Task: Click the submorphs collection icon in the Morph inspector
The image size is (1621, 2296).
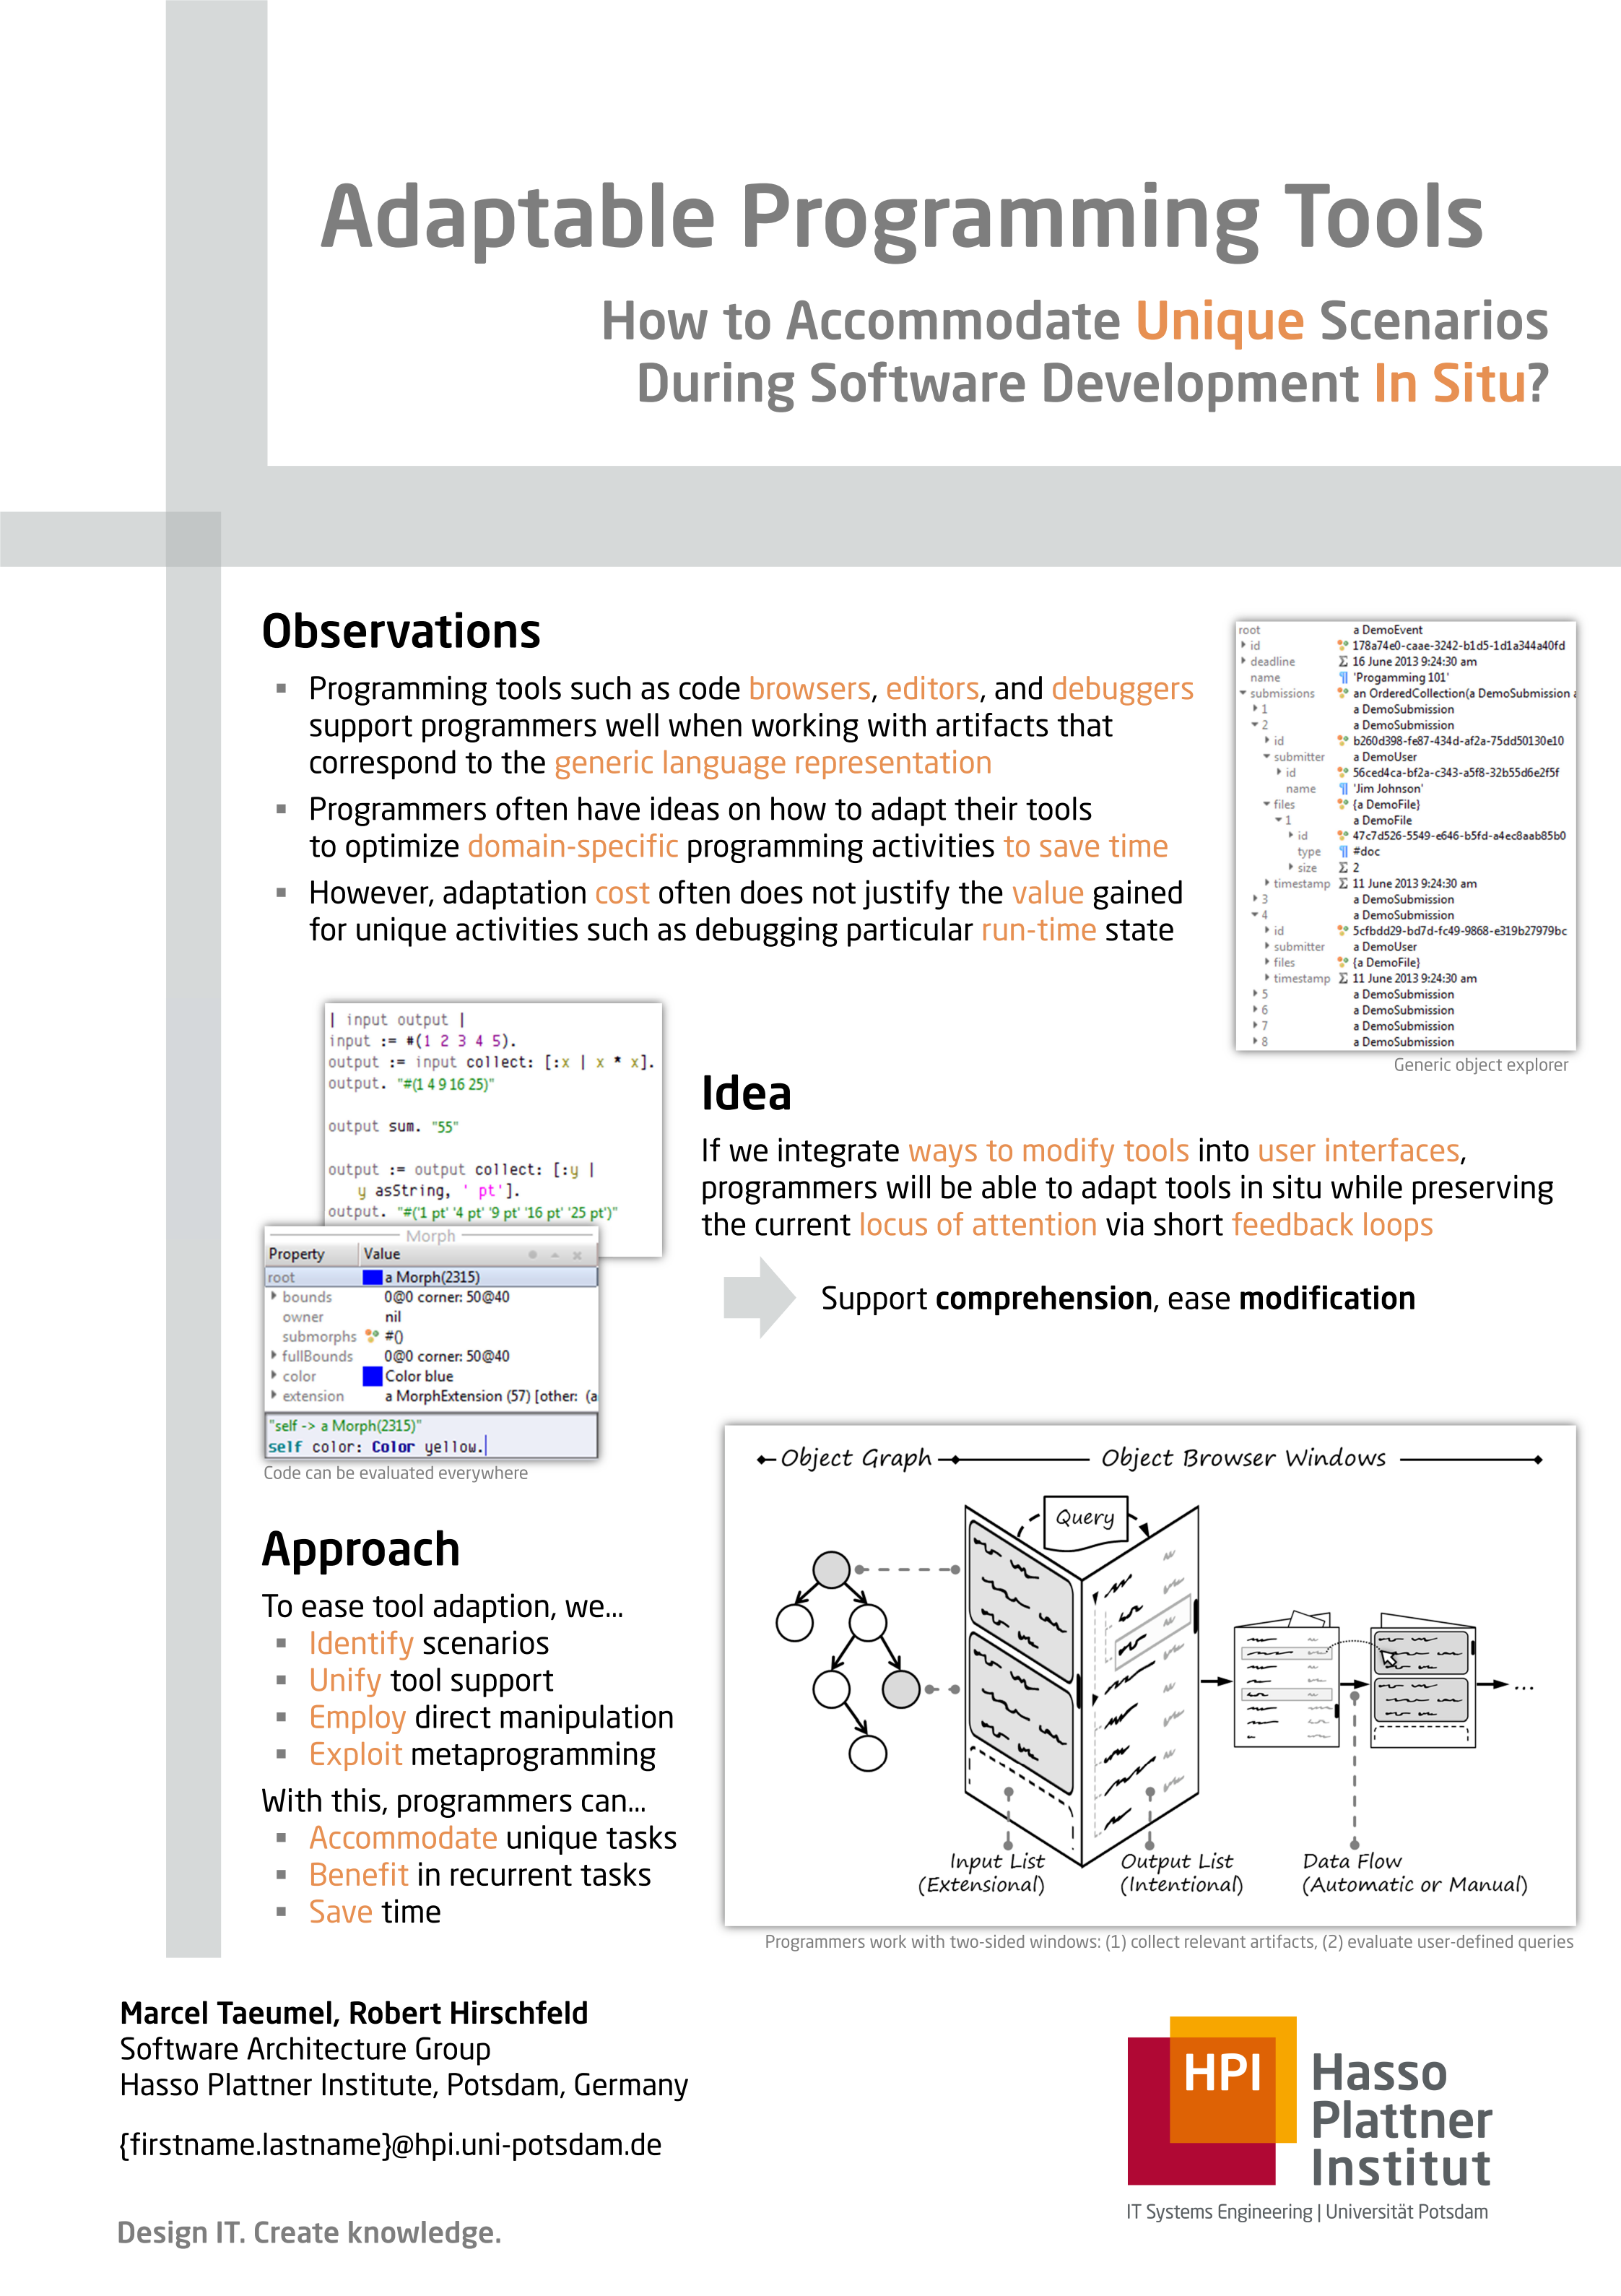Action: tap(372, 1336)
